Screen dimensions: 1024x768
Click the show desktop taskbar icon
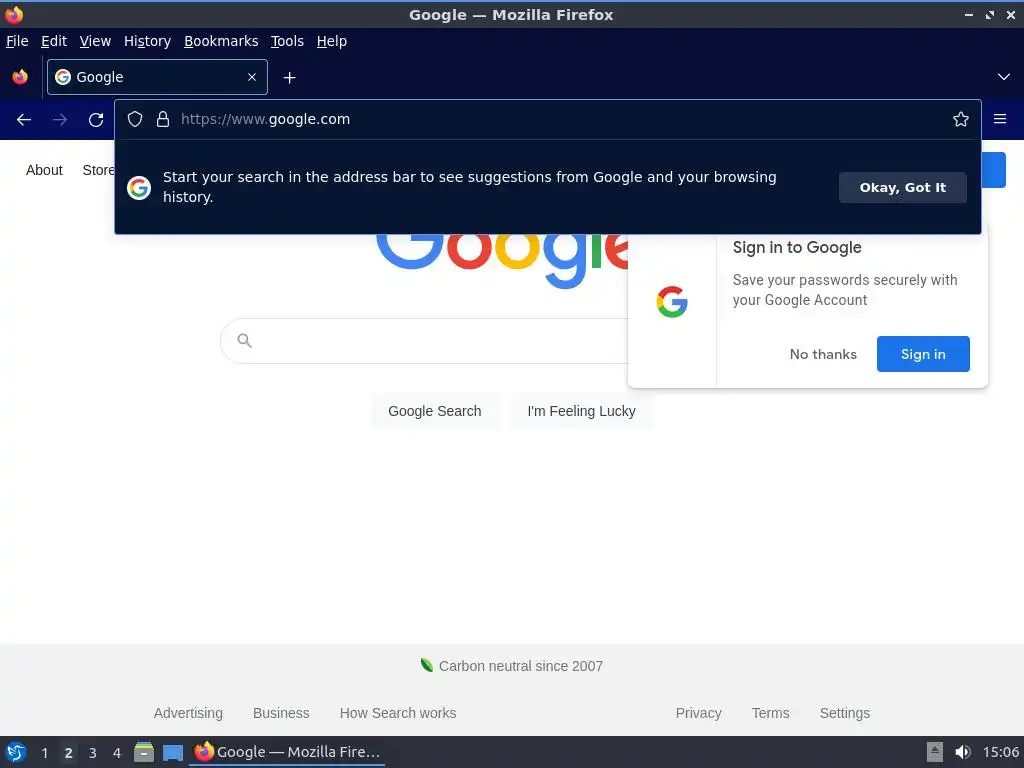[172, 753]
